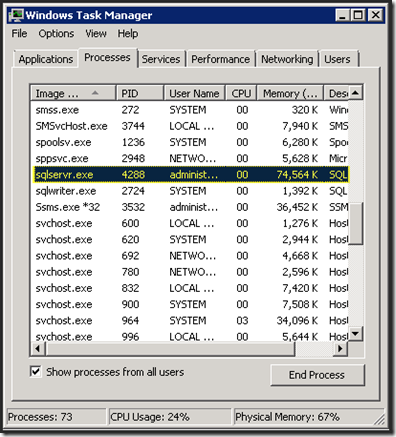Image resolution: width=396 pixels, height=437 pixels.
Task: Maximize the Task Manager window
Action: tap(358, 15)
